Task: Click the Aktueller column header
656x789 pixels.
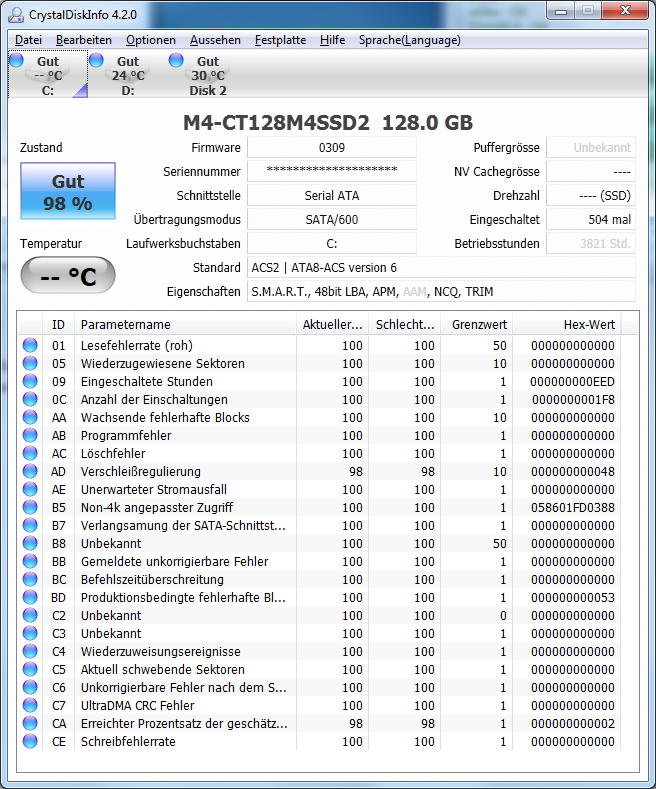Action: (x=333, y=325)
